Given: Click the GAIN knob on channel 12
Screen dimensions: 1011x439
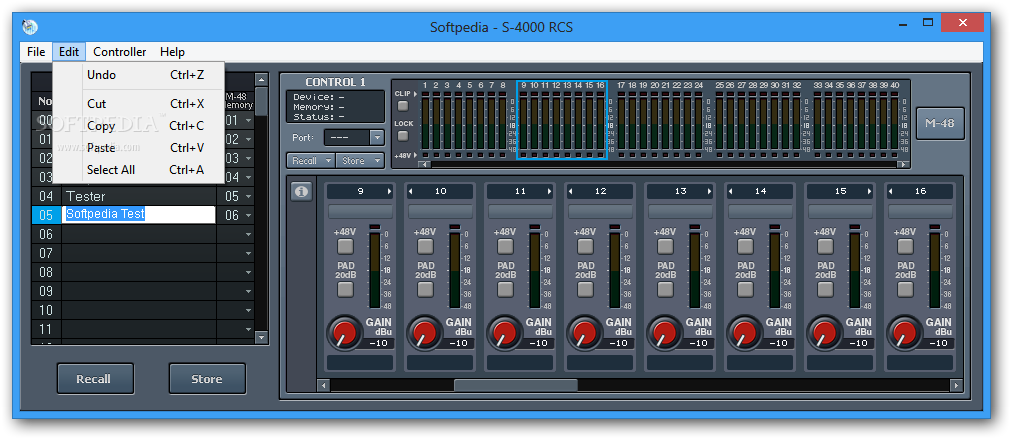Looking at the screenshot, I should 585,333.
